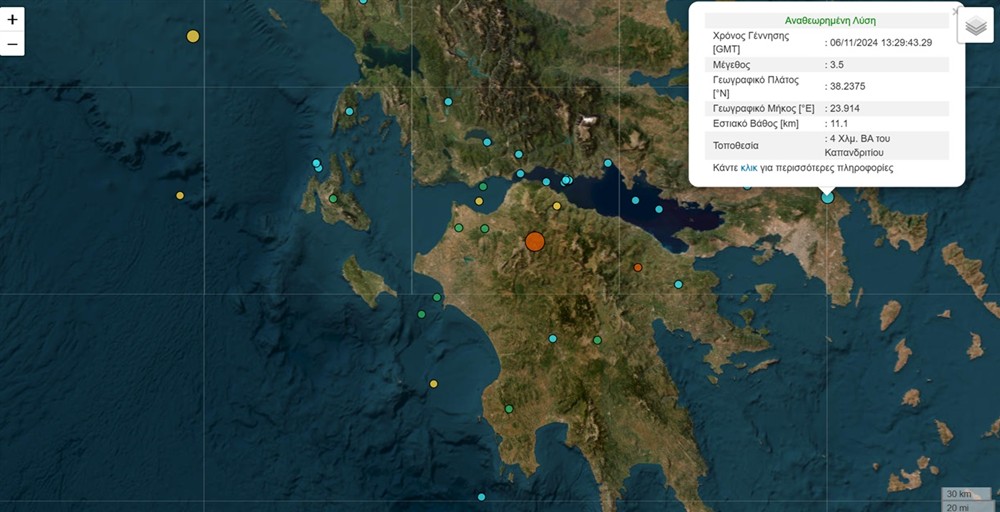This screenshot has width=1000, height=512.
Task: Click the yellow marker southwest off the Peloponnese coast
Action: 433,383
